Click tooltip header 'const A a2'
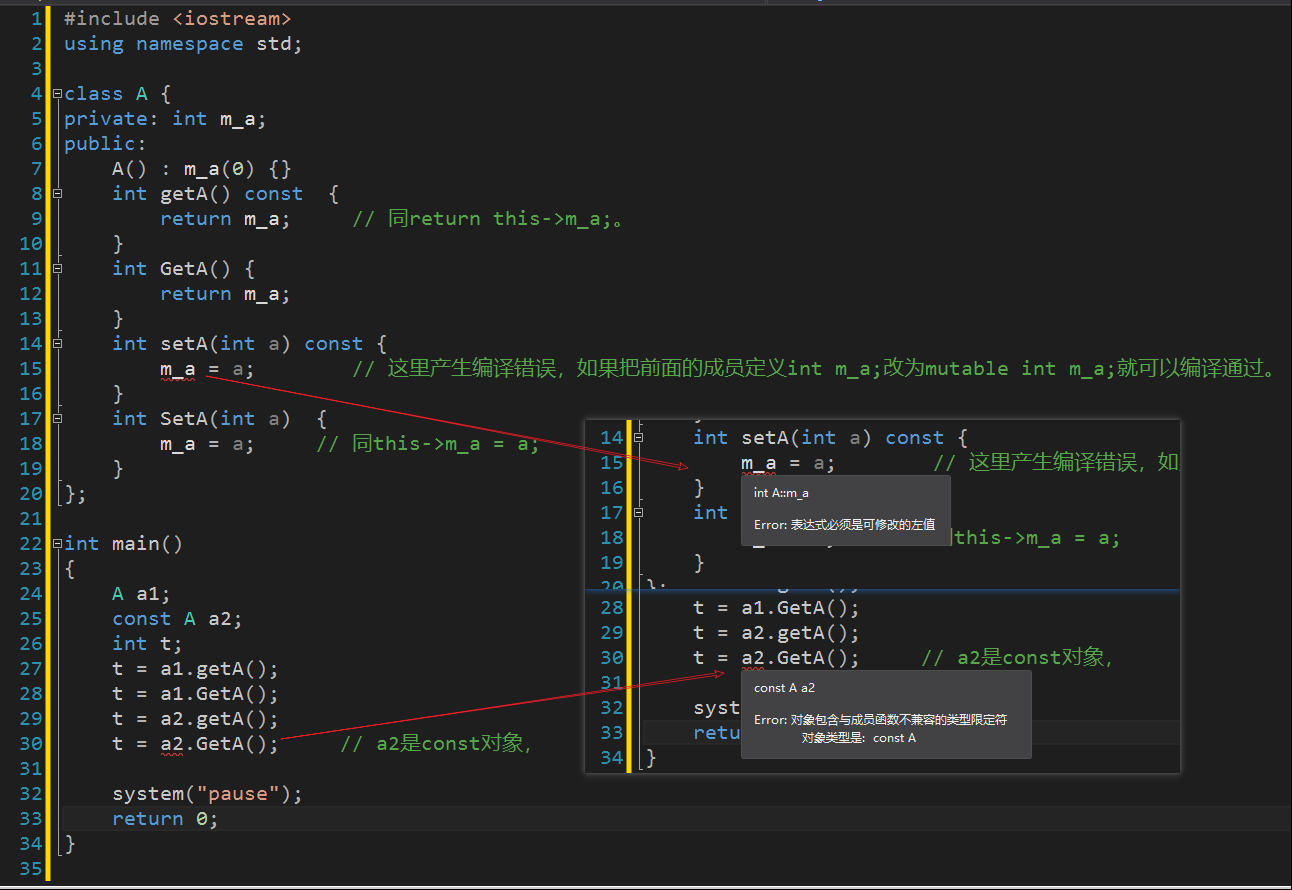 coord(784,688)
